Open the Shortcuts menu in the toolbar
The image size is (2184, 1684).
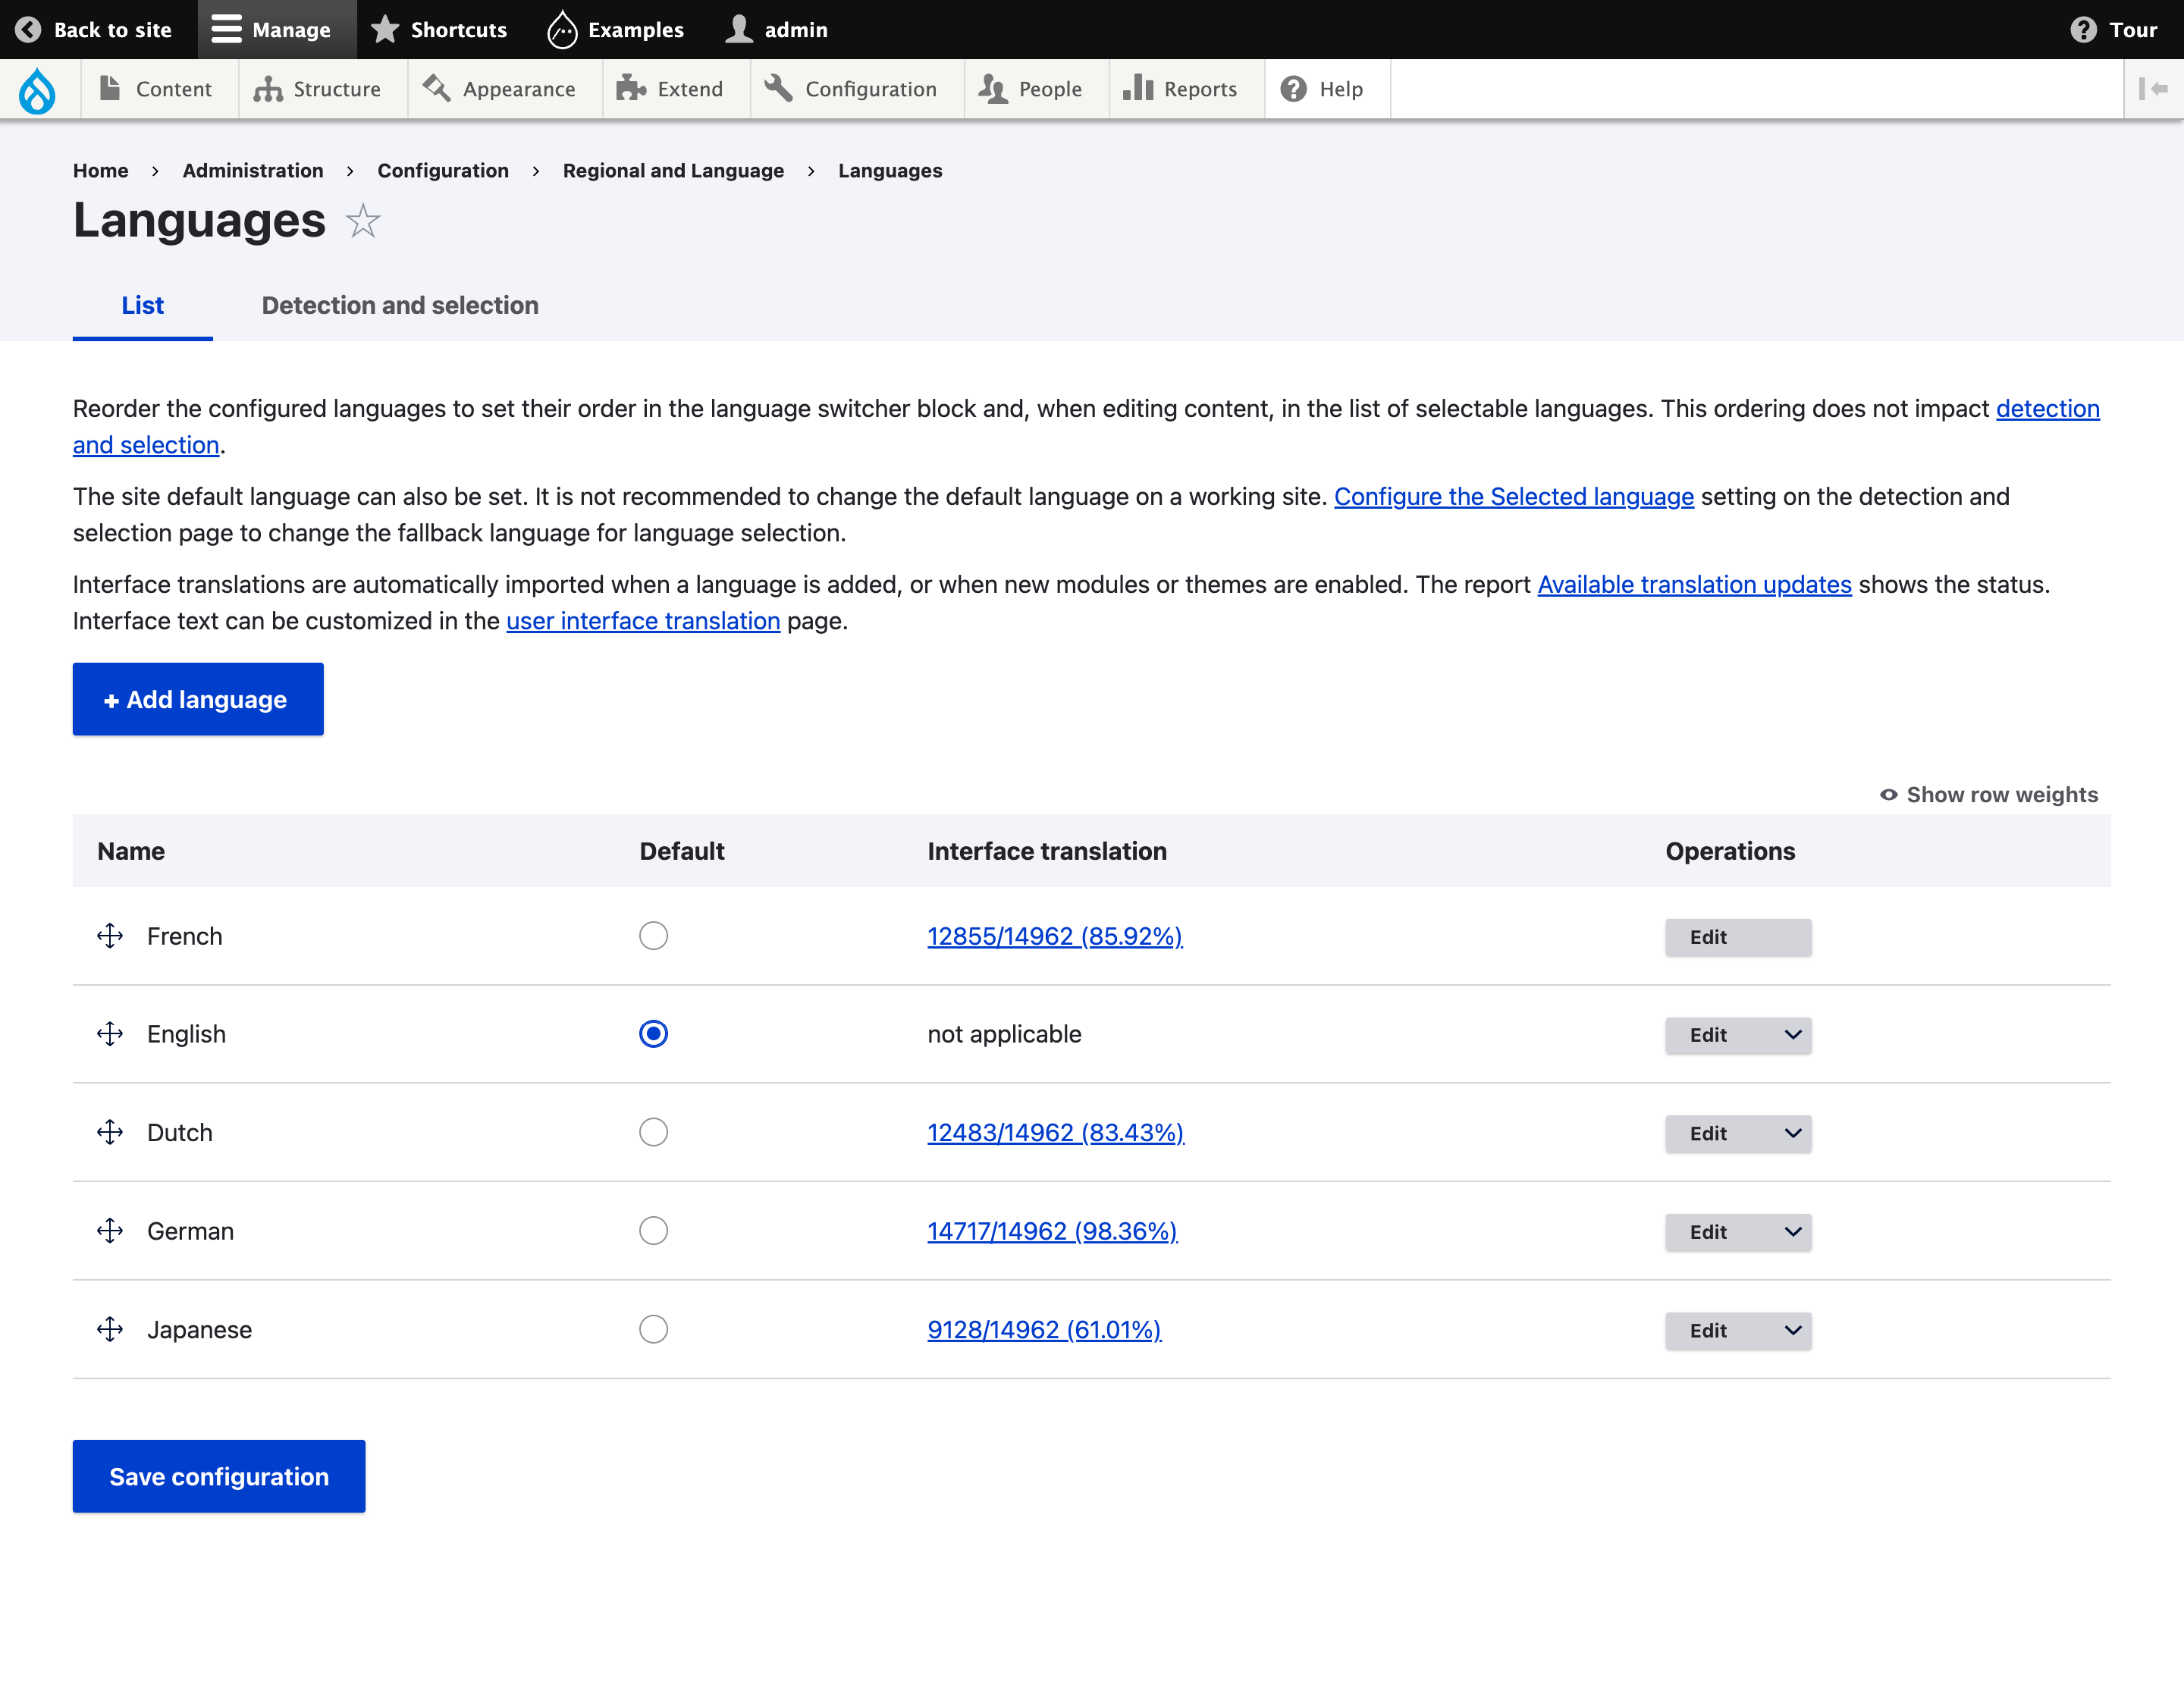440,29
